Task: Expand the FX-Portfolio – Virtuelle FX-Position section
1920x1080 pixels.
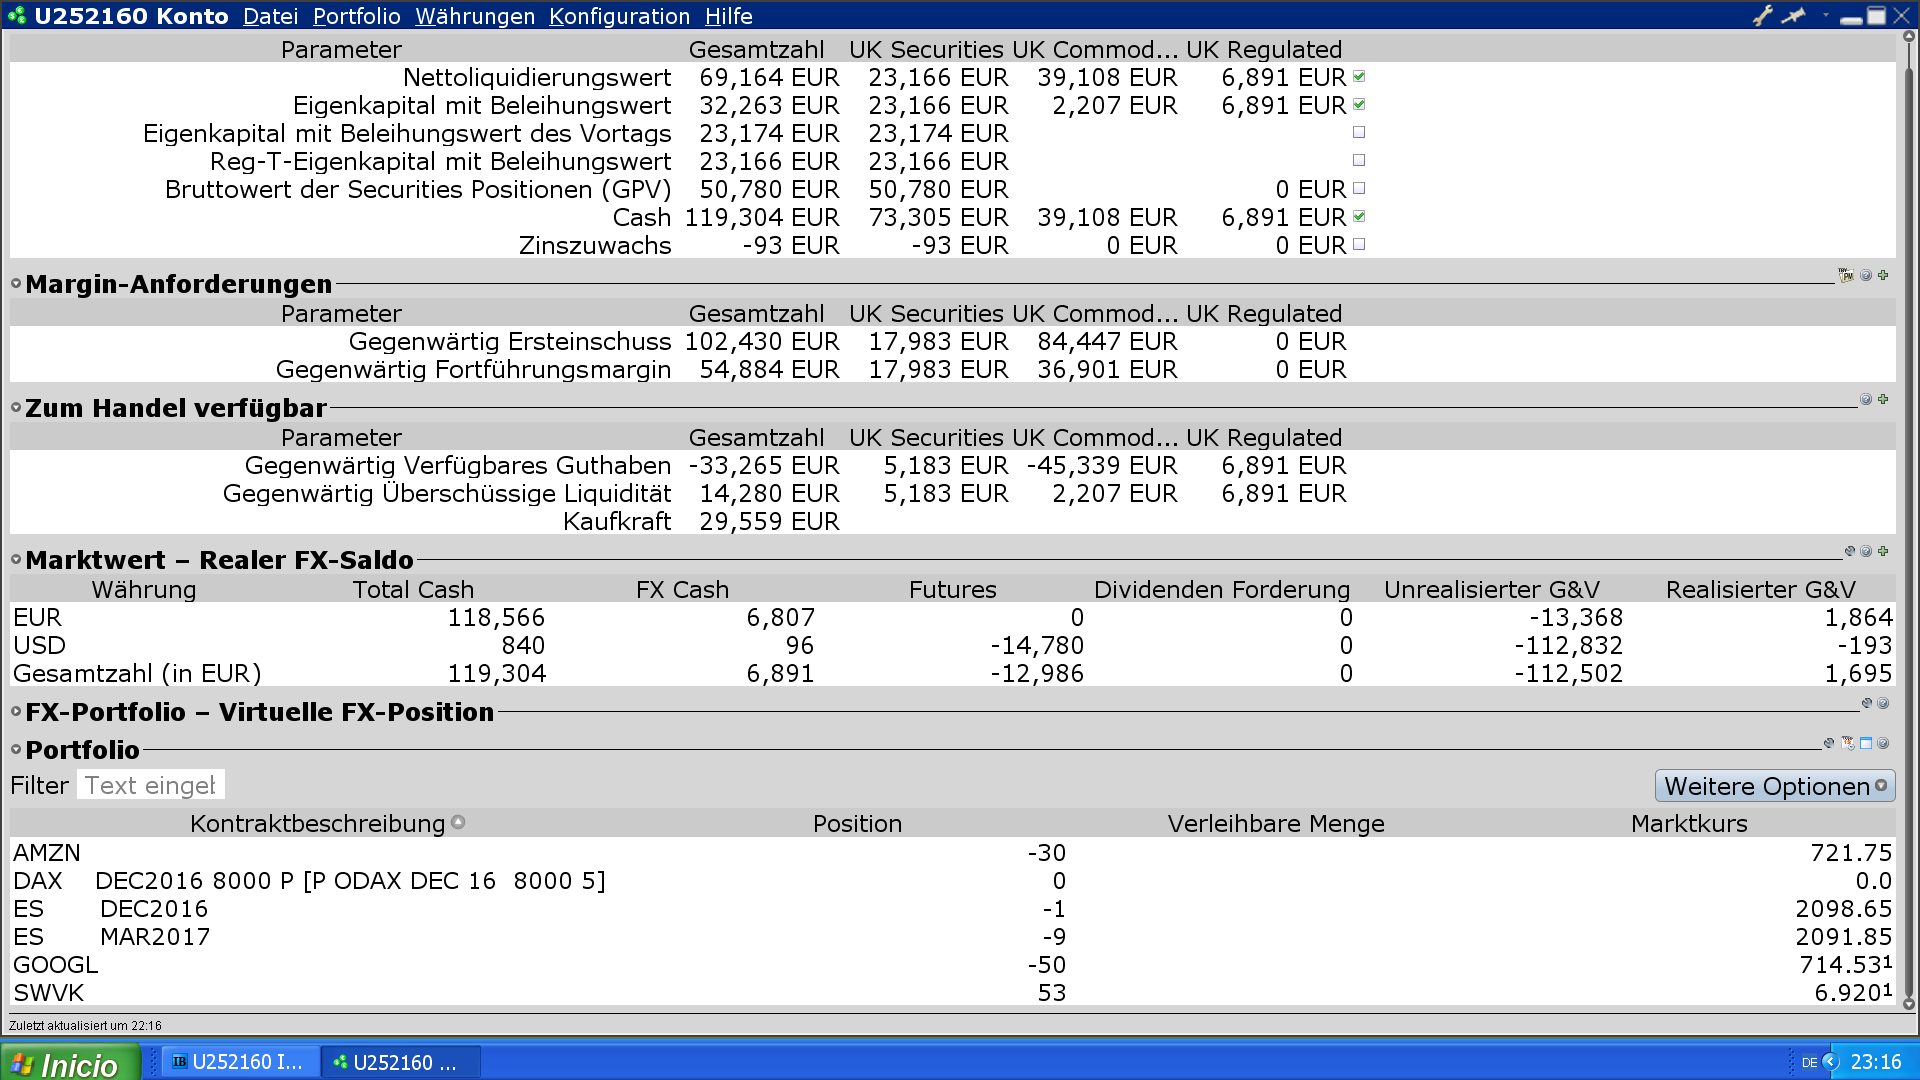Action: (16, 712)
